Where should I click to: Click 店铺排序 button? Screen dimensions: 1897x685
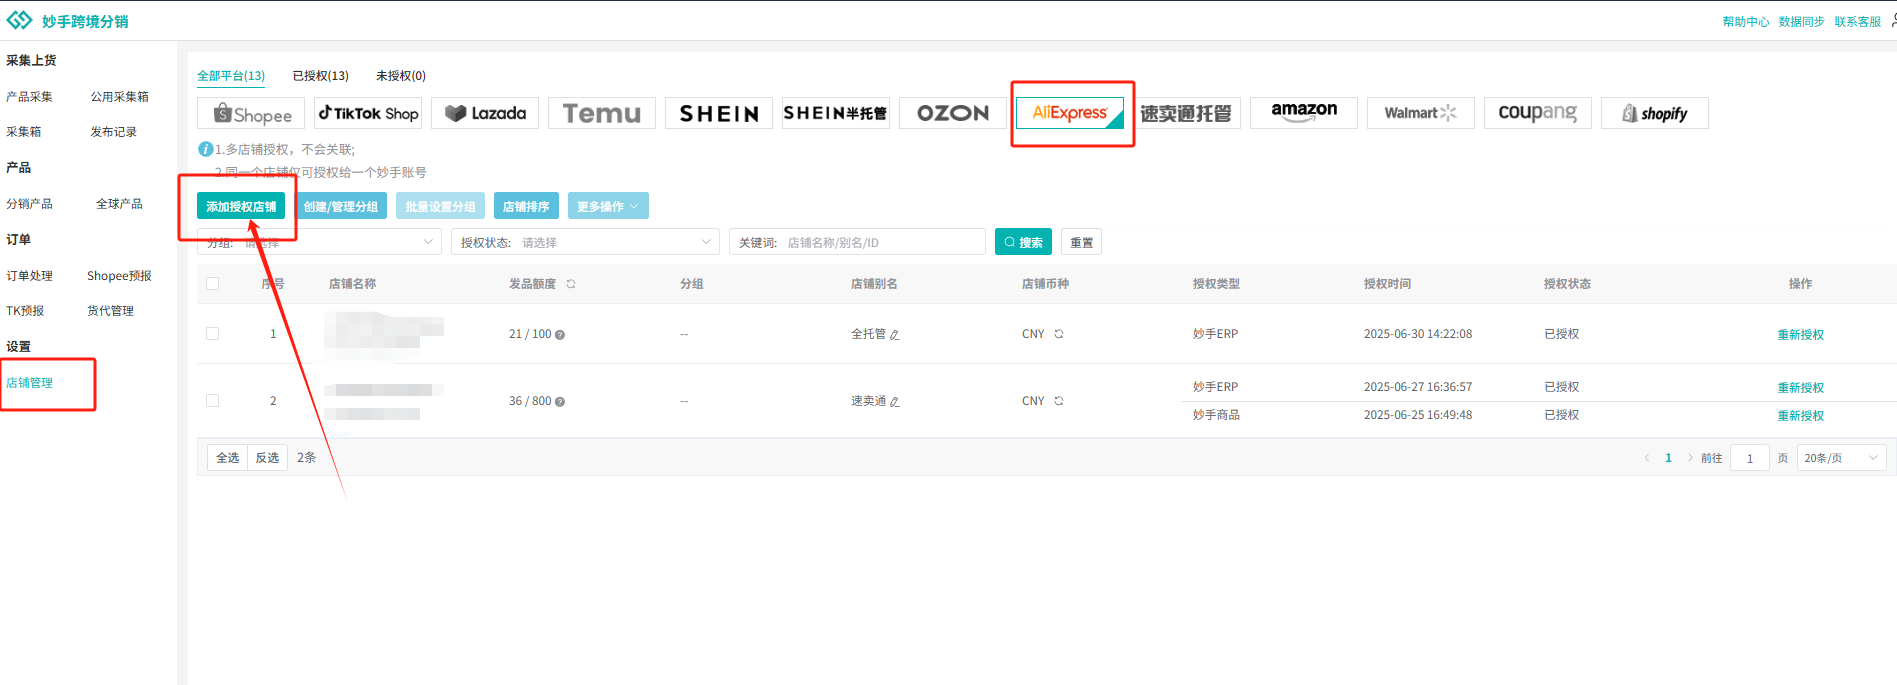coord(526,206)
